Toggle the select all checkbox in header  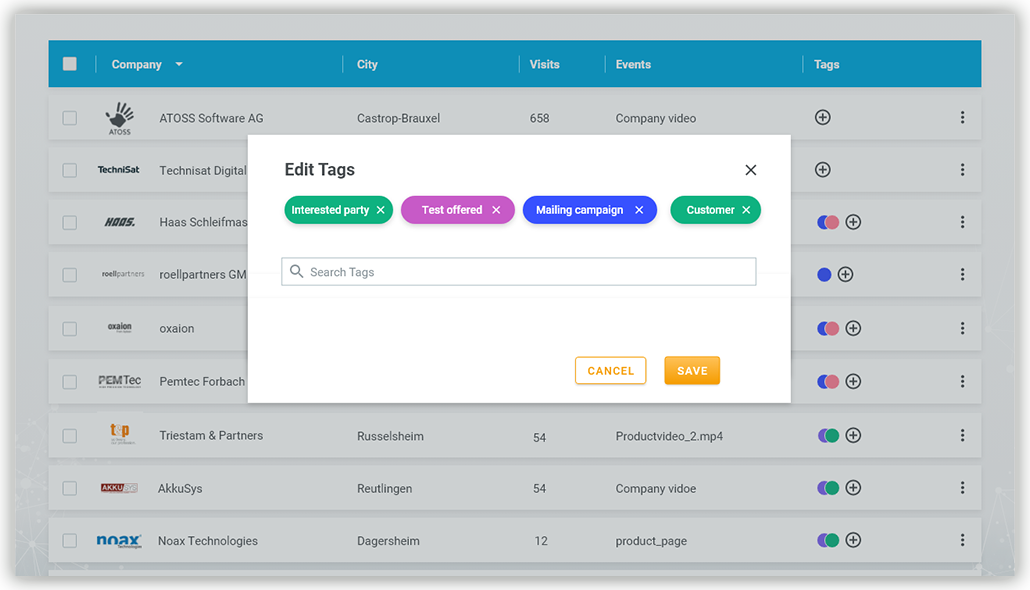point(70,64)
